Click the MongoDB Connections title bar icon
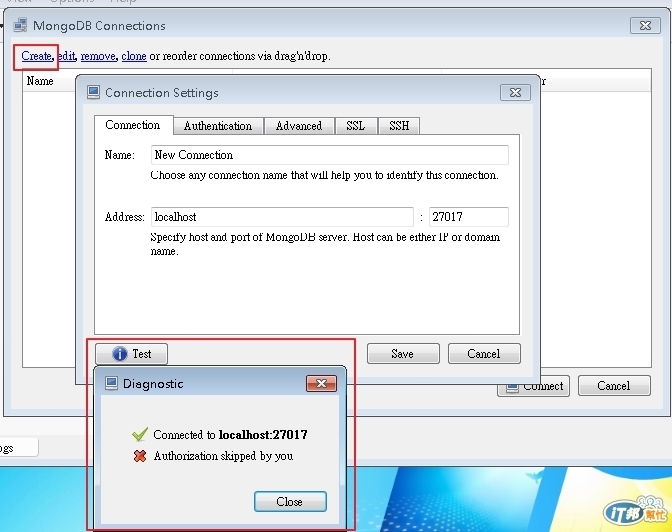This screenshot has width=672, height=532. pos(20,26)
